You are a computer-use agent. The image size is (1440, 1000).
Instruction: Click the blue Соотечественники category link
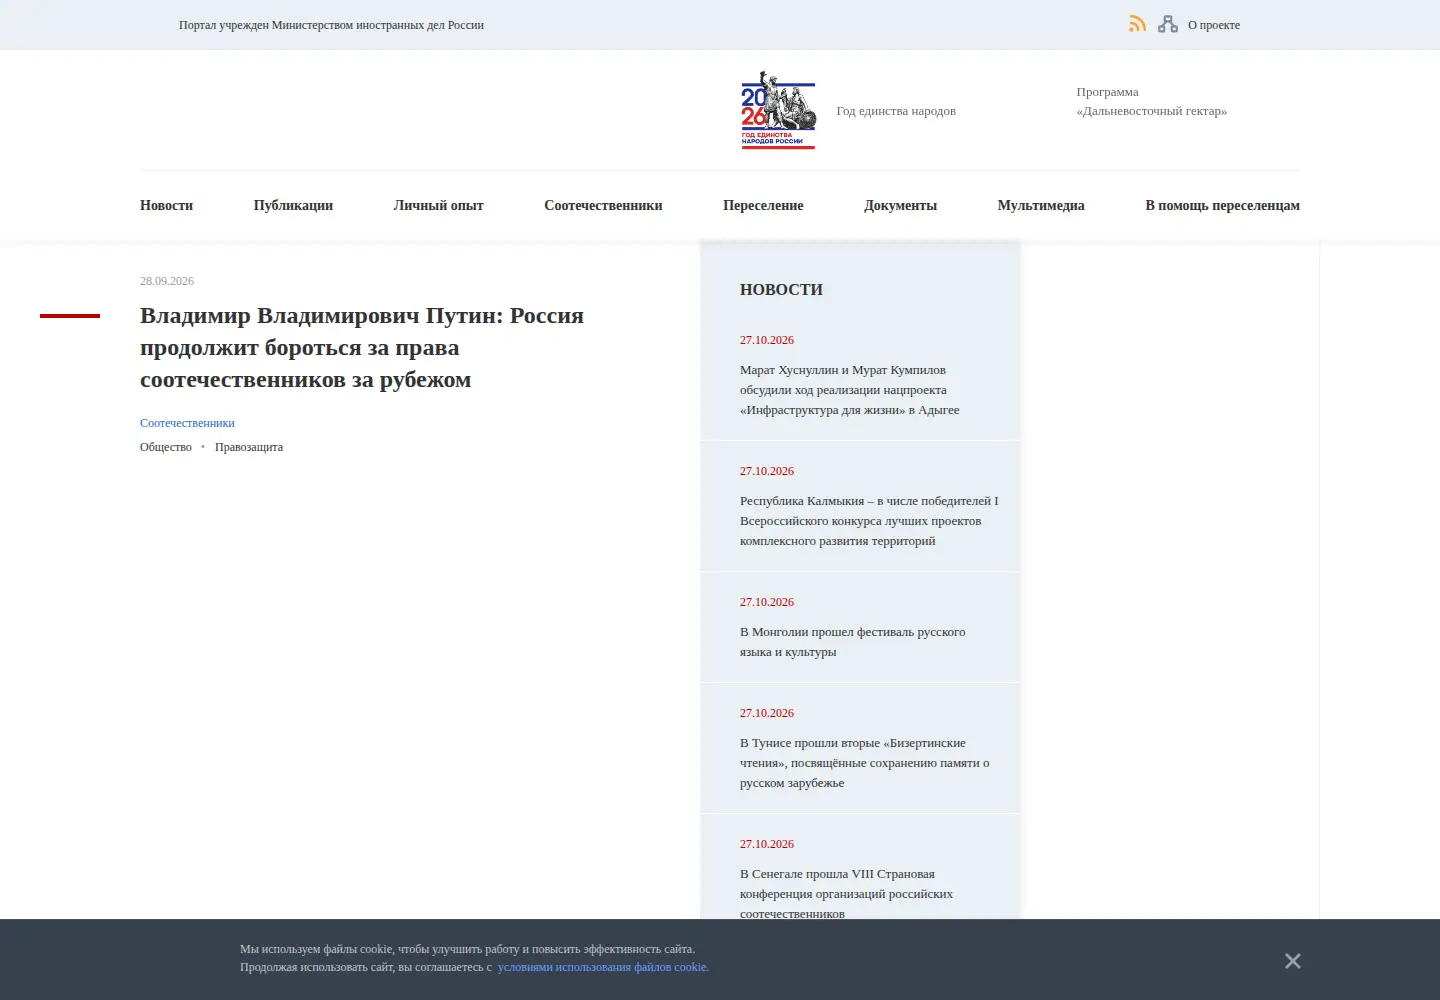coord(187,423)
